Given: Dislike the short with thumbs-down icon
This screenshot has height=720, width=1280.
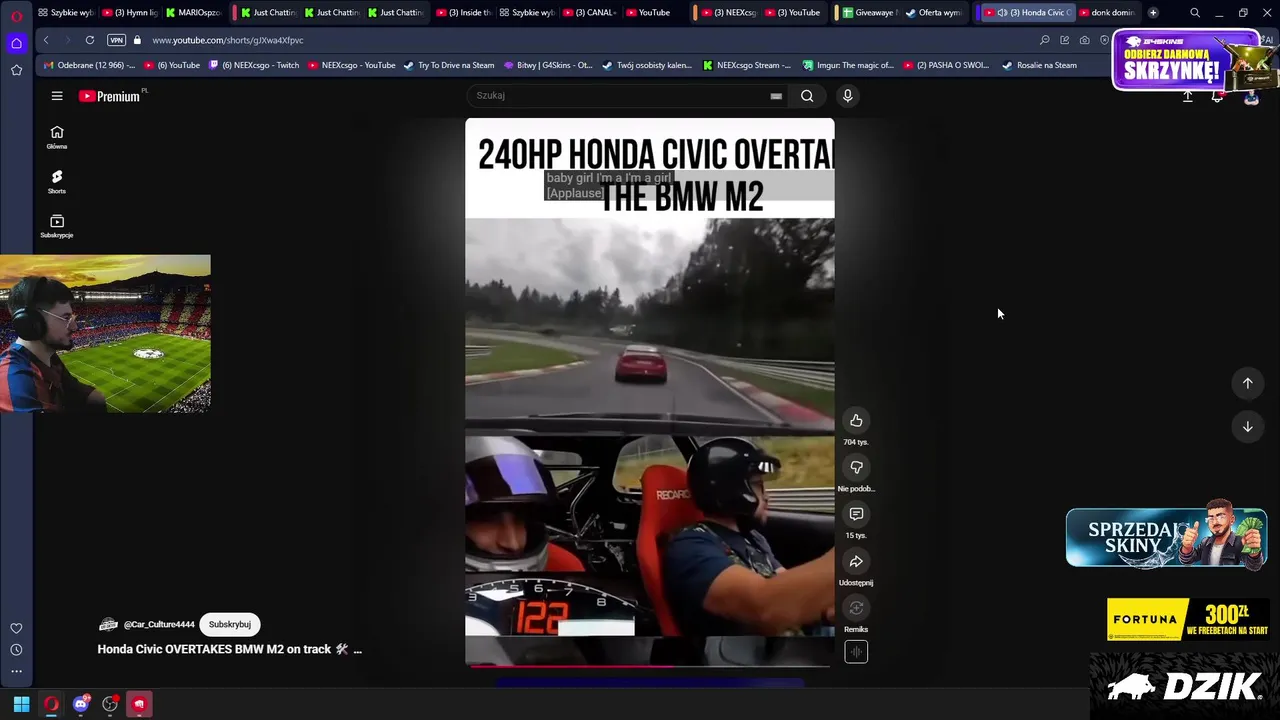Looking at the screenshot, I should 856,467.
